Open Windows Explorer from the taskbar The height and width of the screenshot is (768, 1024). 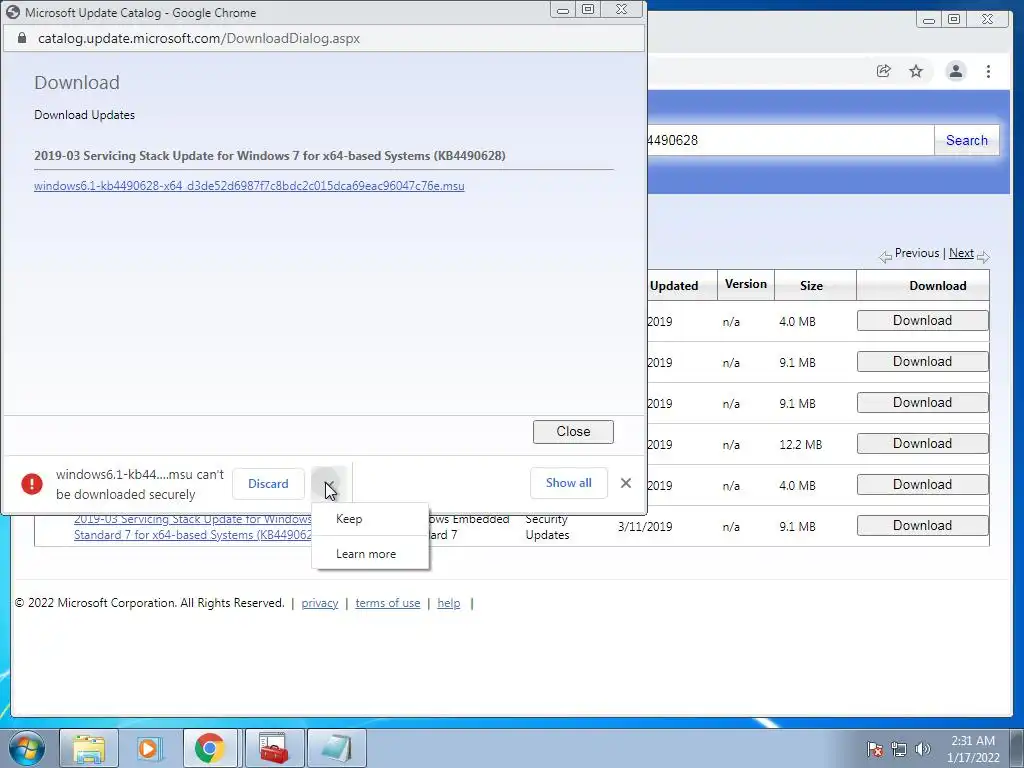[x=89, y=748]
